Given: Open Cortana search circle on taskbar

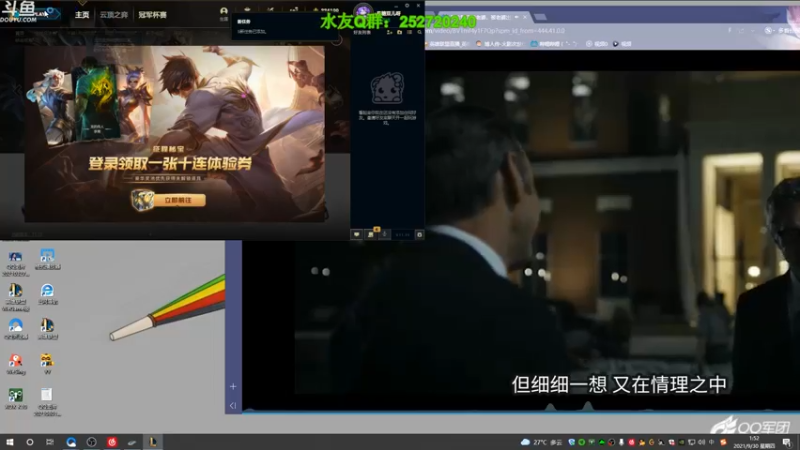Looking at the screenshot, I should 30,442.
